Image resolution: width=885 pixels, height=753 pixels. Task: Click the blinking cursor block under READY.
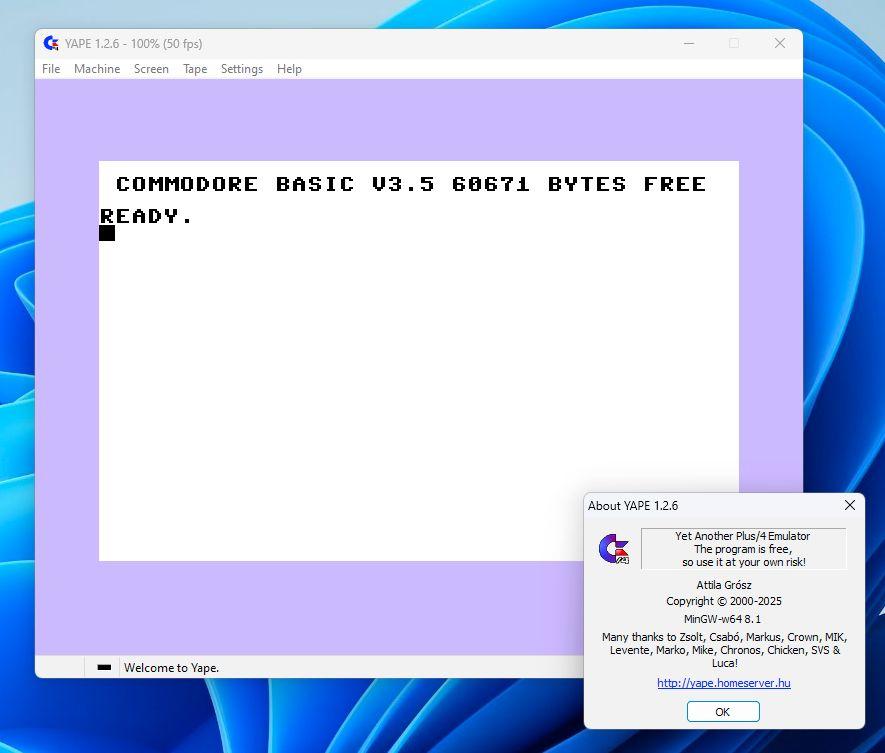[x=107, y=233]
